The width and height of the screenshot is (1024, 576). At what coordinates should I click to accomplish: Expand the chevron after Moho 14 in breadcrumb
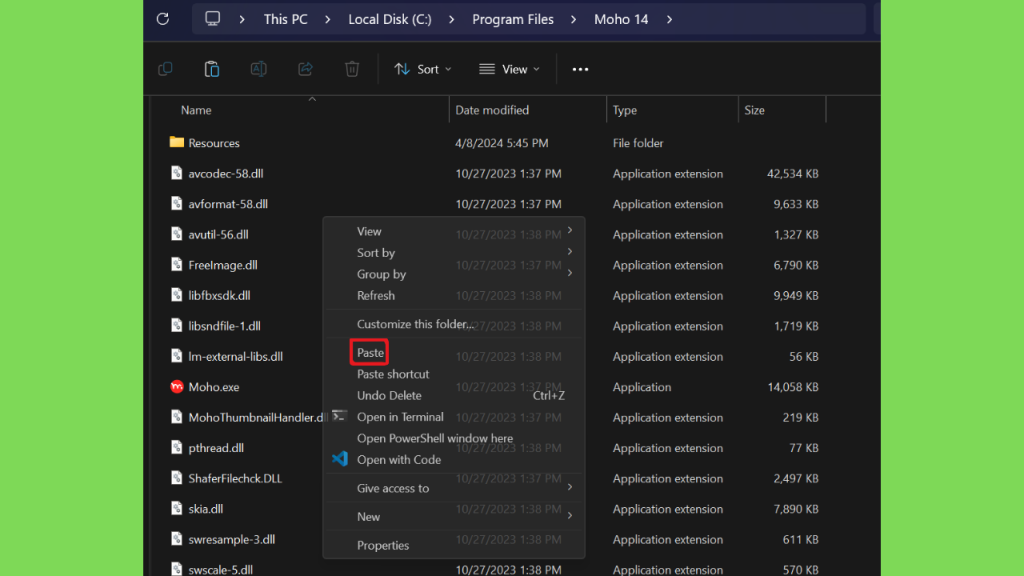point(669,20)
